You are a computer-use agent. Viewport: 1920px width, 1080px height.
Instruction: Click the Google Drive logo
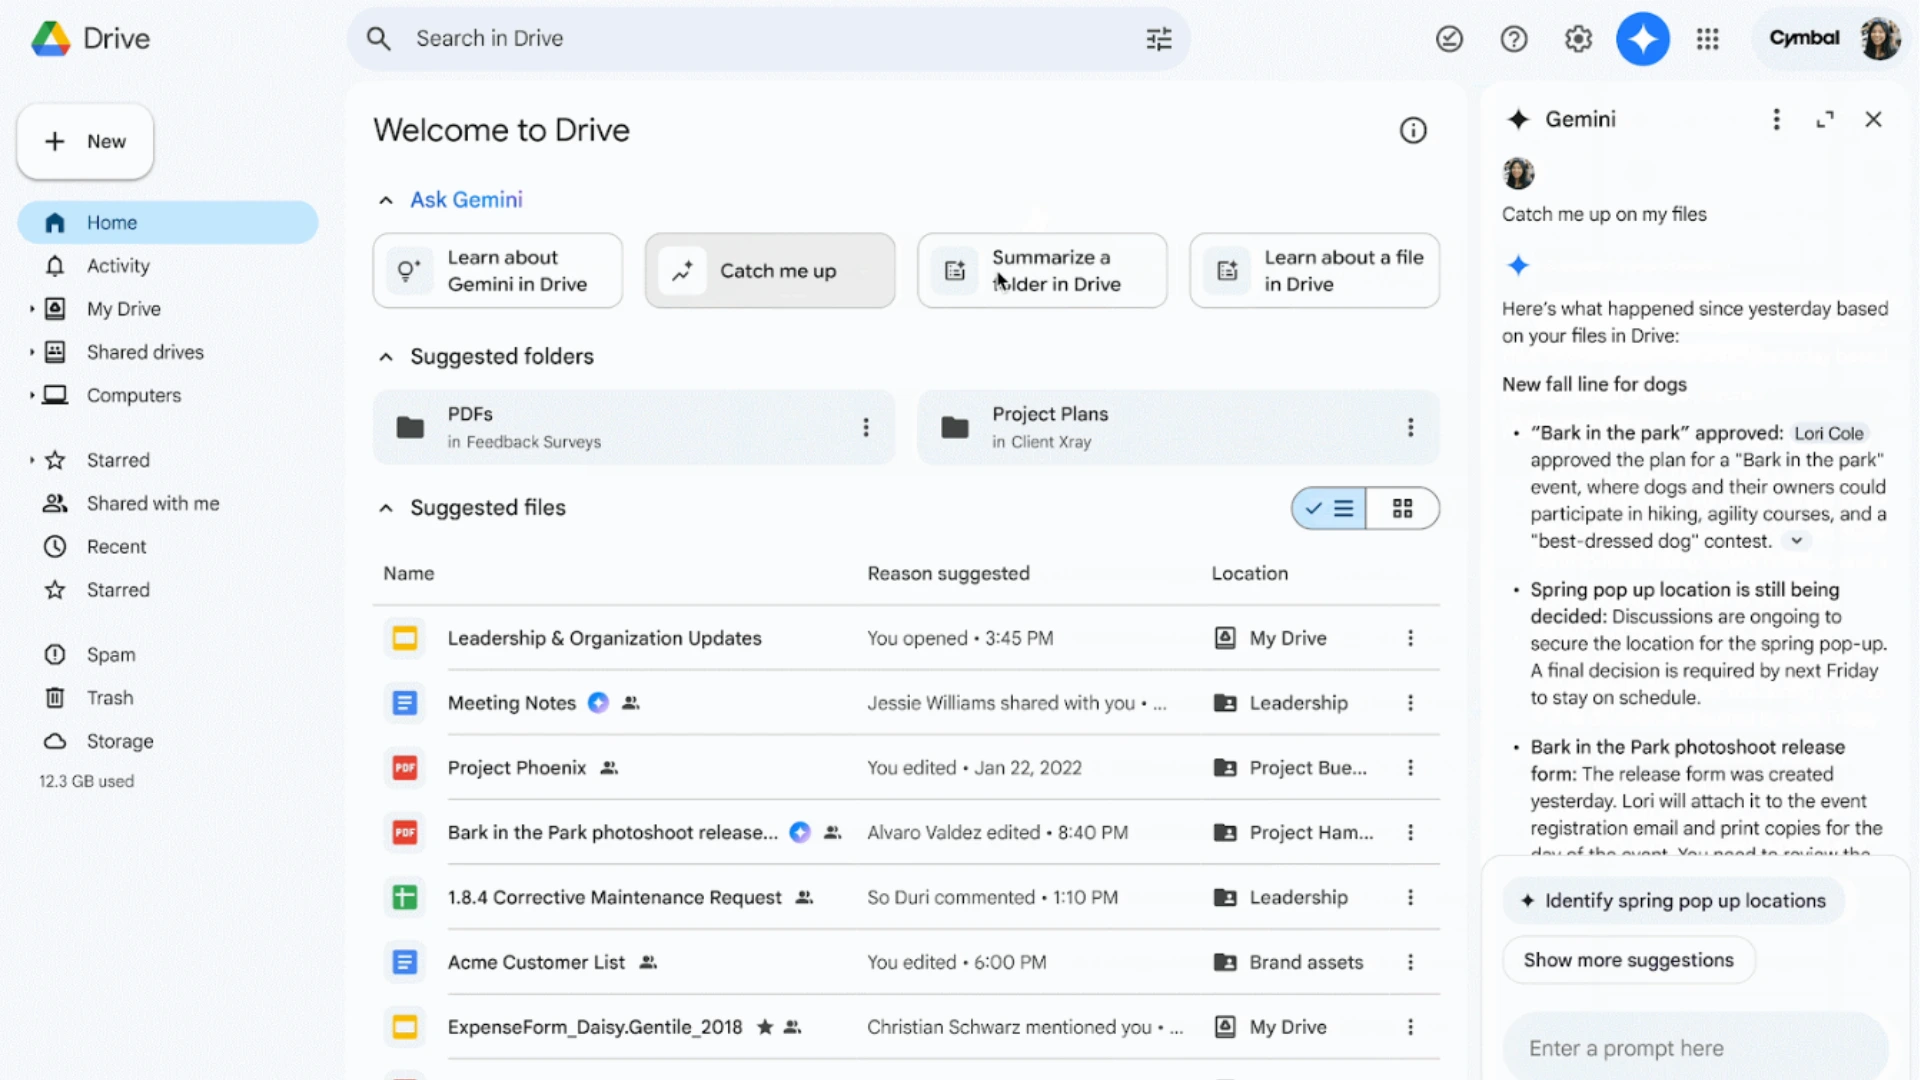(x=51, y=39)
